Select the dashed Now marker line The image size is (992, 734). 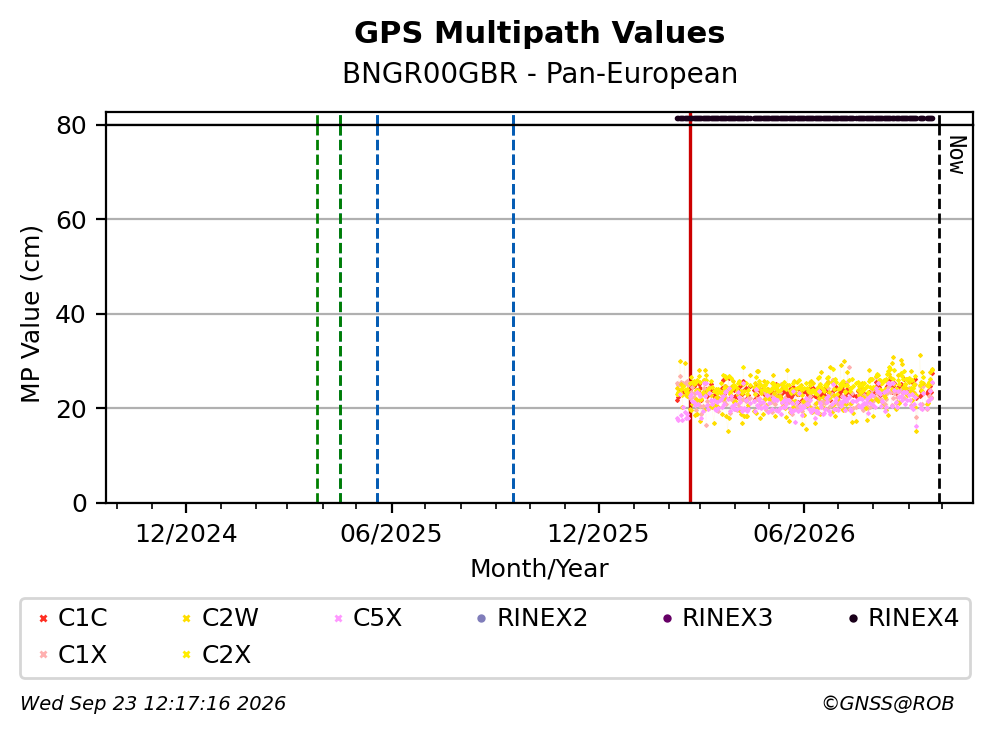coord(939,308)
